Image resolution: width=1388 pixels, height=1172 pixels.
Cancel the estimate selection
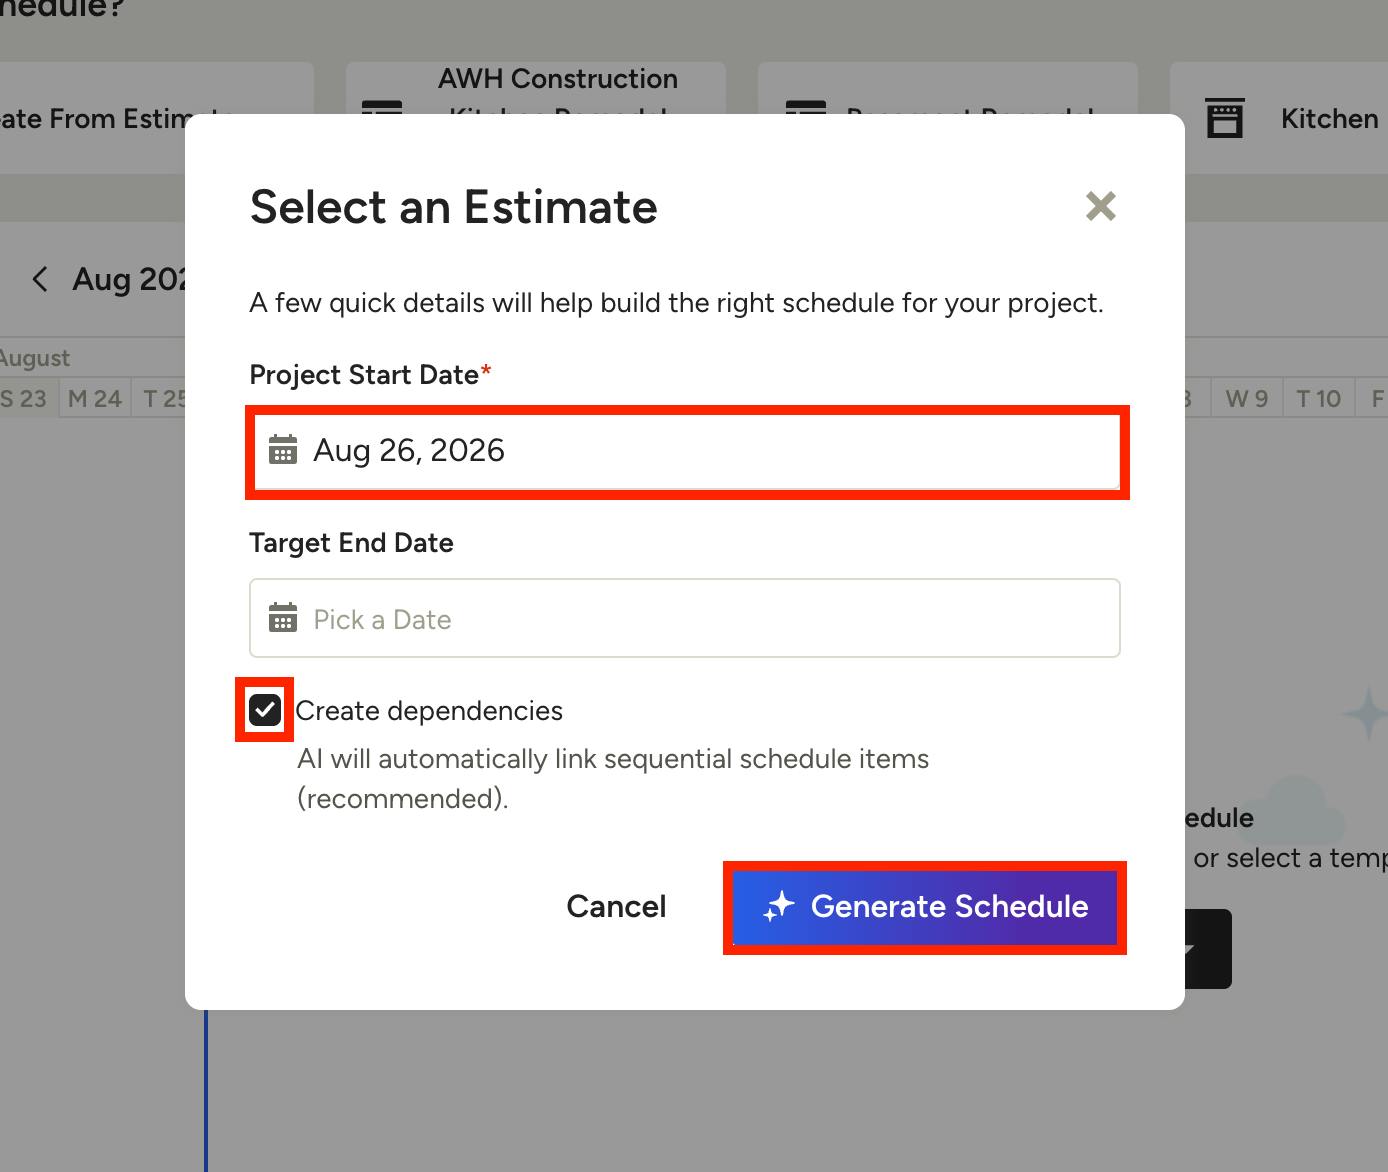coord(616,906)
